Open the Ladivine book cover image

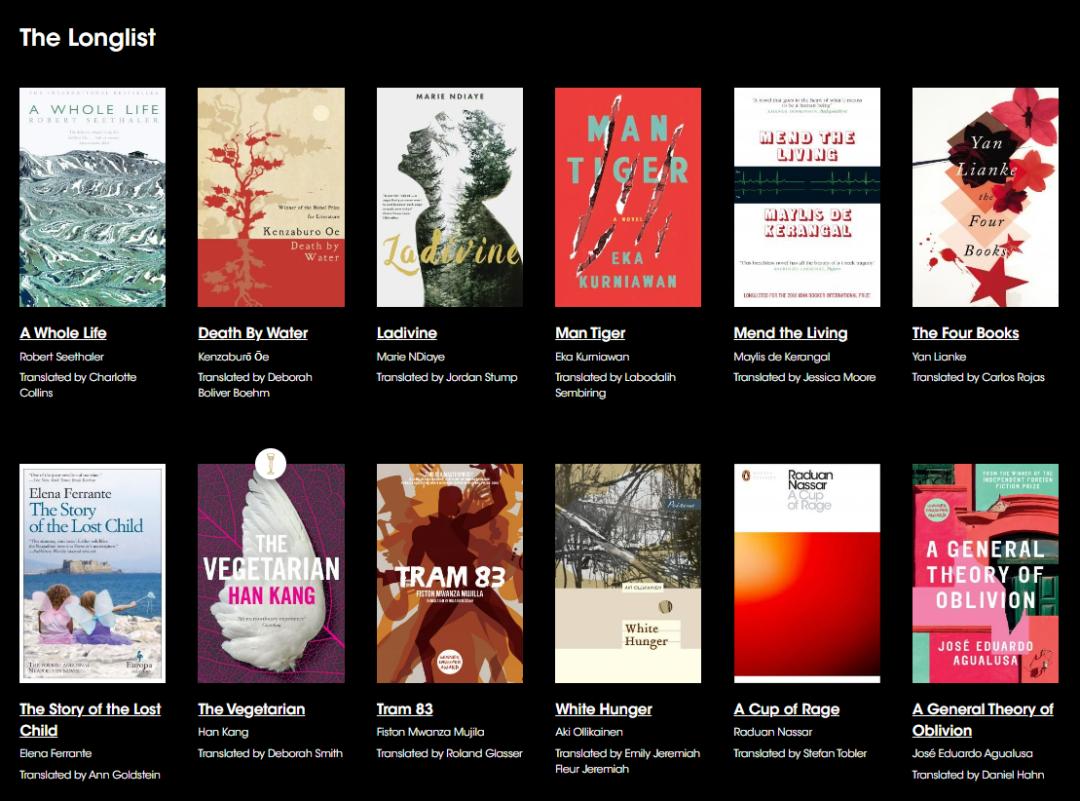450,197
